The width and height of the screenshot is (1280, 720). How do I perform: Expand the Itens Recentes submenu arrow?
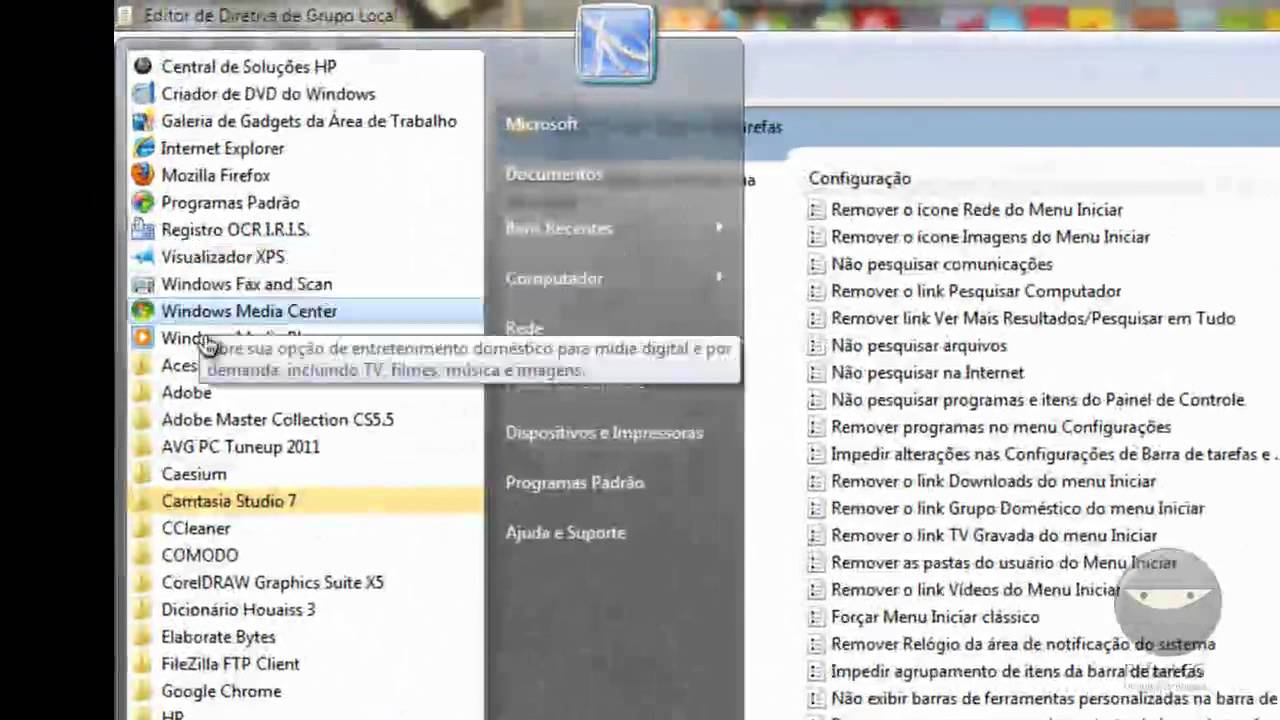[719, 227]
